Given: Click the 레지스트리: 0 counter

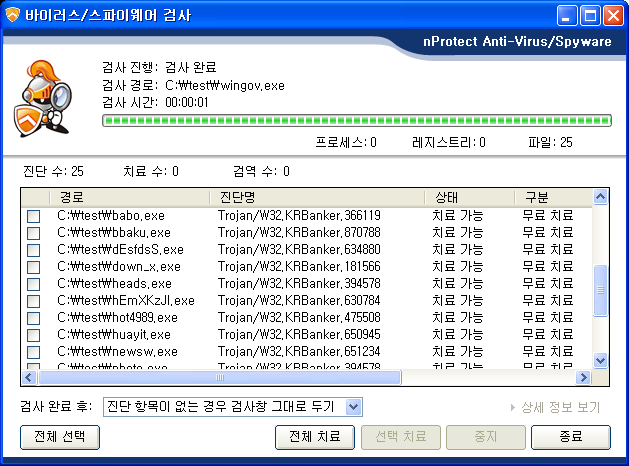Looking at the screenshot, I should (x=449, y=142).
